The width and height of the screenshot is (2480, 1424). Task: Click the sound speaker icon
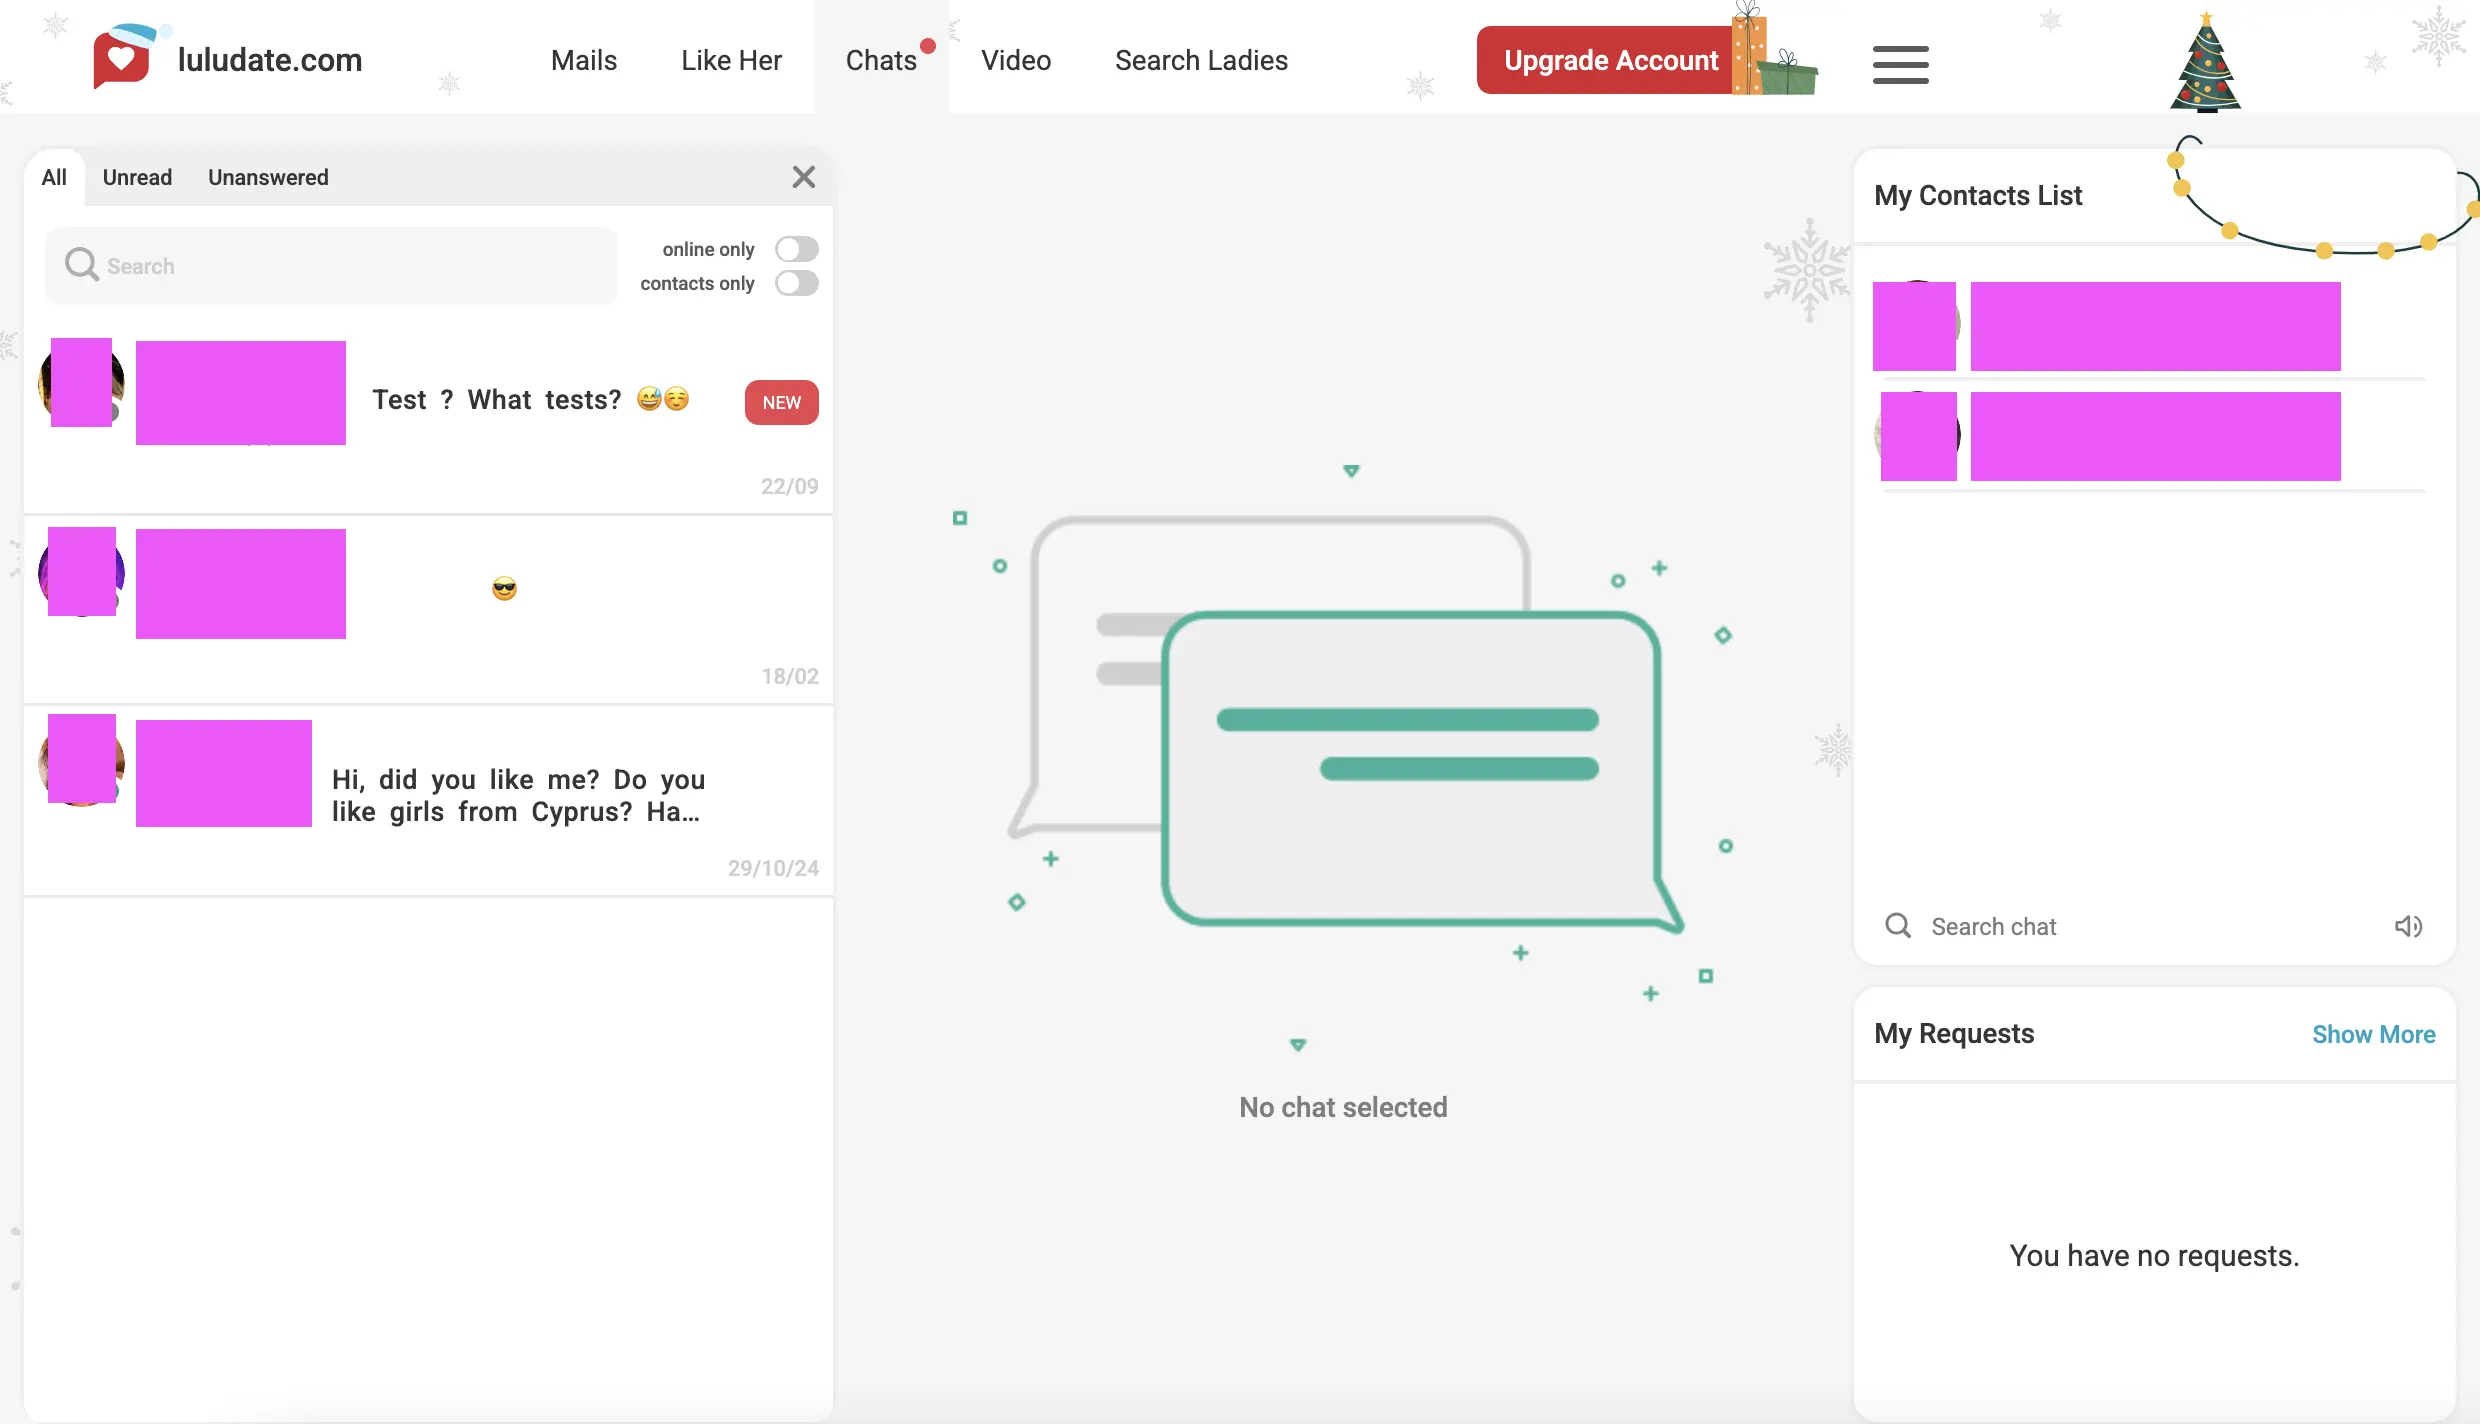[2408, 926]
